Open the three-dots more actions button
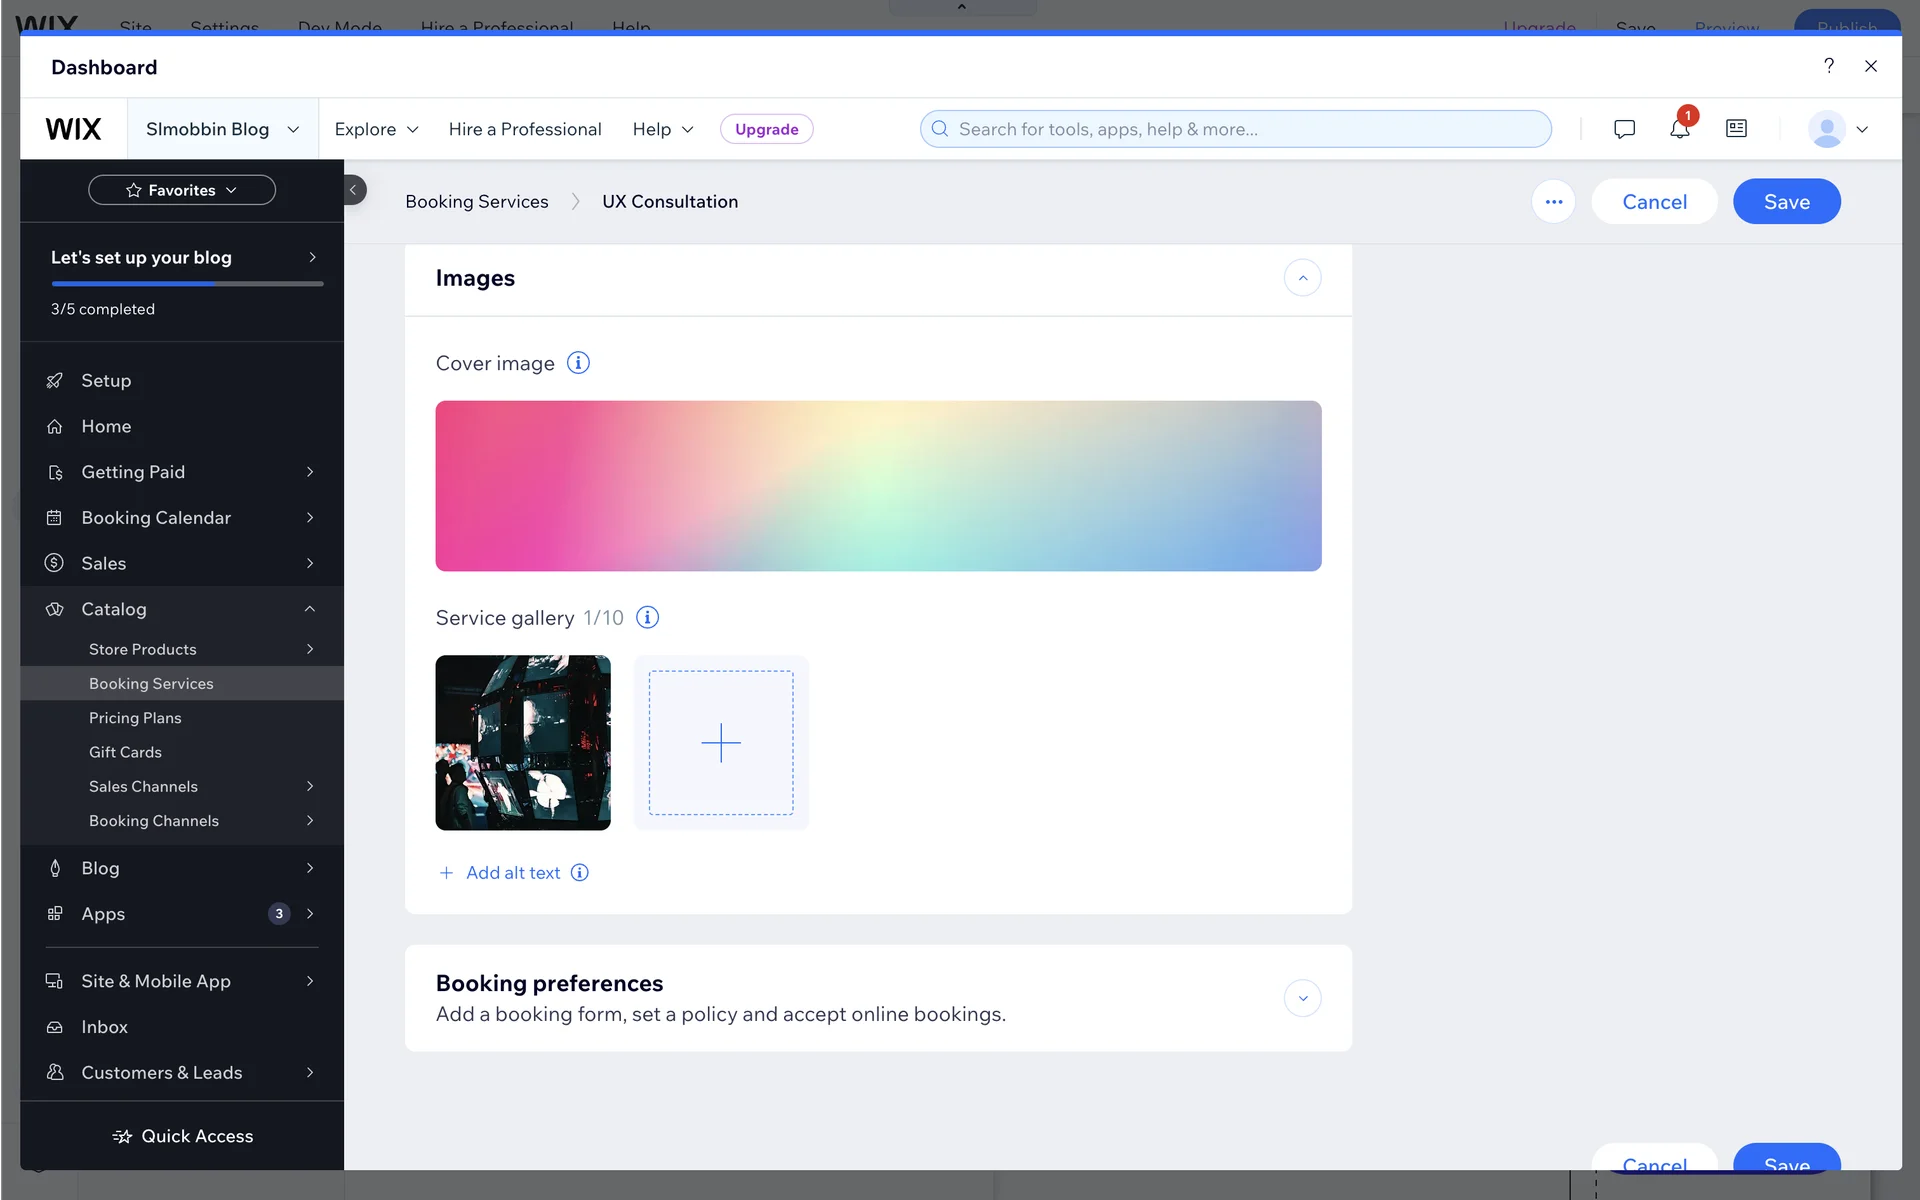Image resolution: width=1920 pixels, height=1200 pixels. coord(1553,202)
